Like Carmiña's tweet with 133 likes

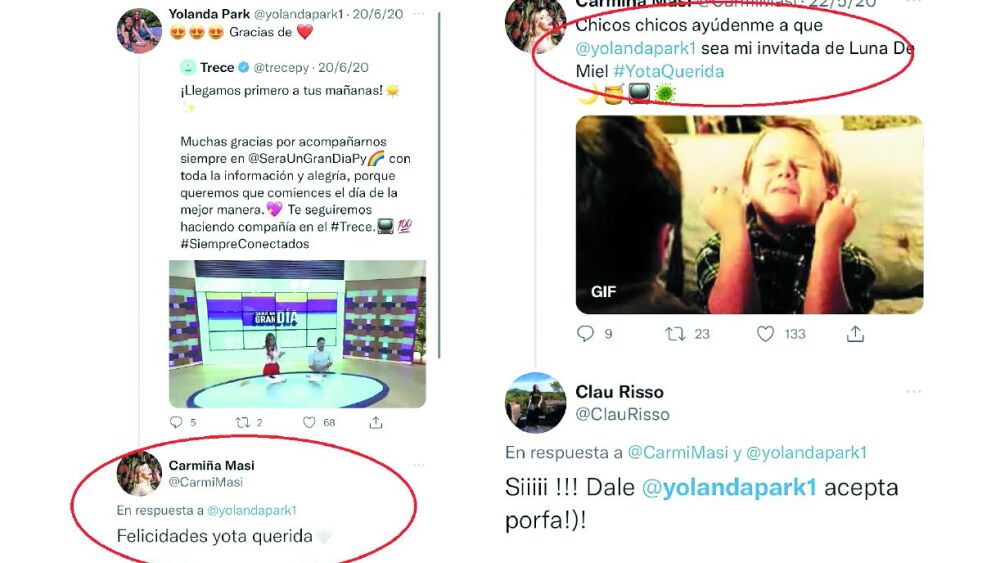point(765,333)
